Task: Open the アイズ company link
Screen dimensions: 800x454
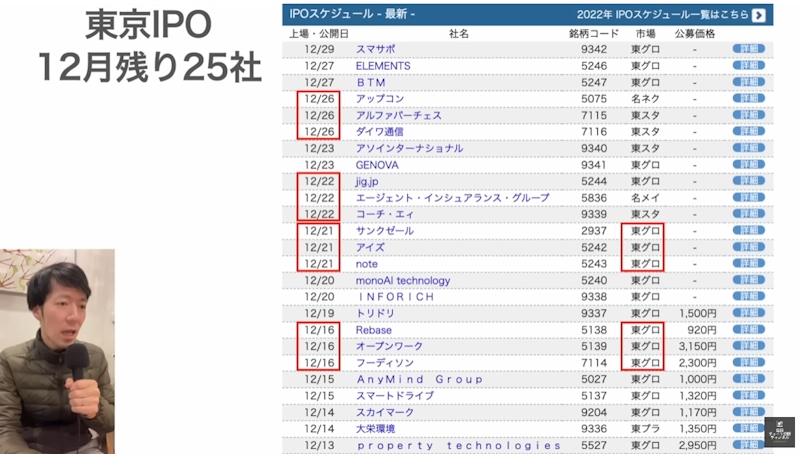Action: 370,247
